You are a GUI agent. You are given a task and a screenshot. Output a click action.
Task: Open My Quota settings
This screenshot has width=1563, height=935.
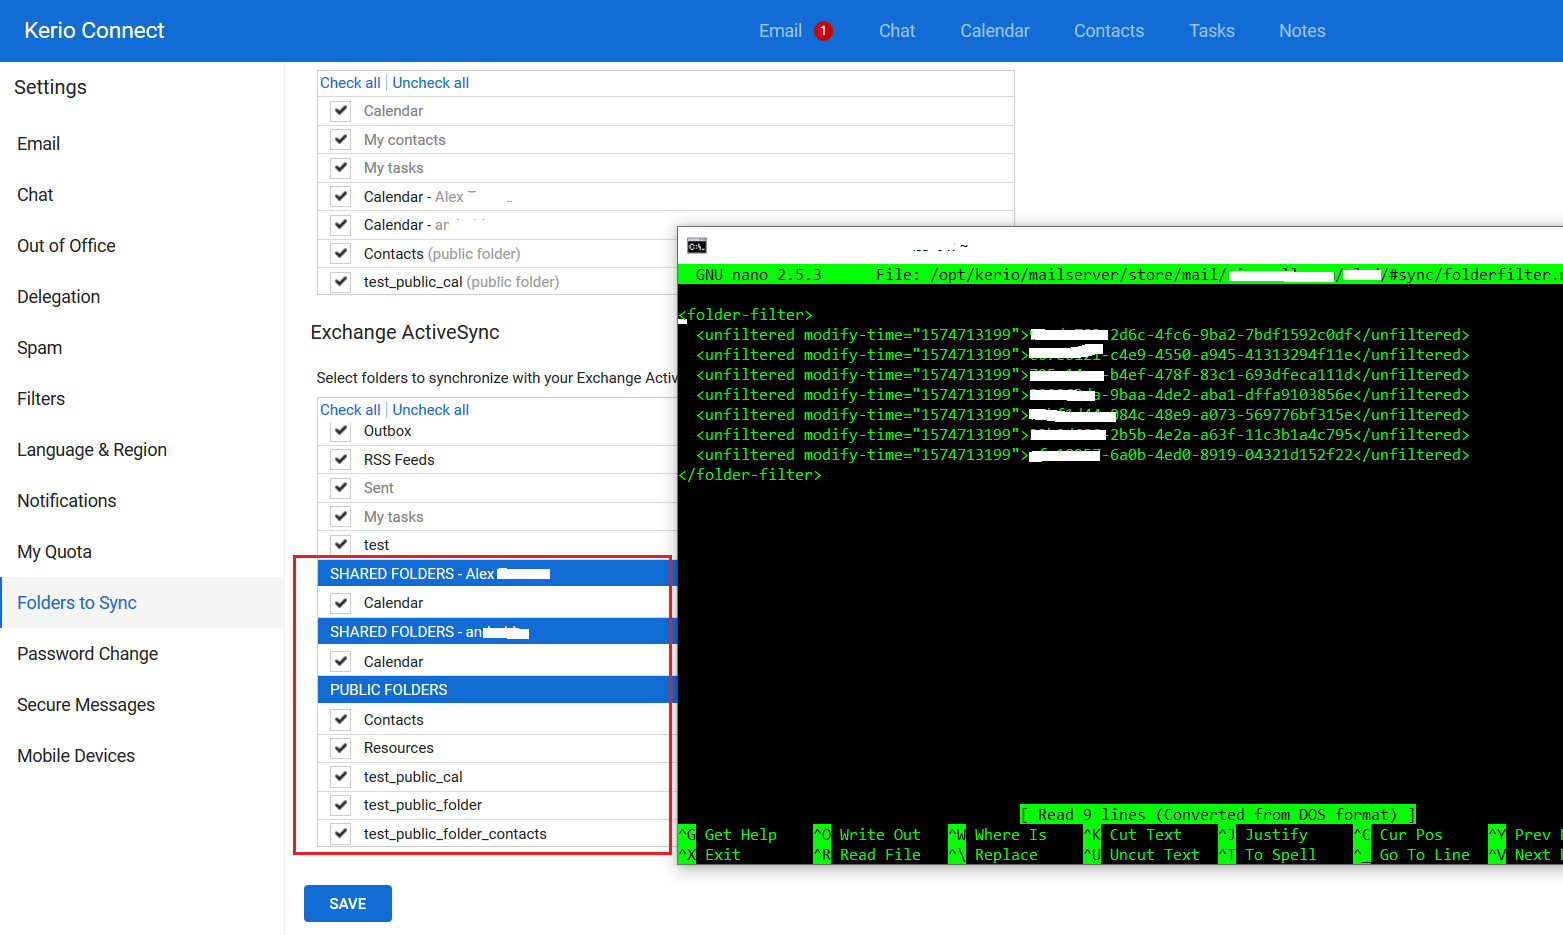pos(142,552)
